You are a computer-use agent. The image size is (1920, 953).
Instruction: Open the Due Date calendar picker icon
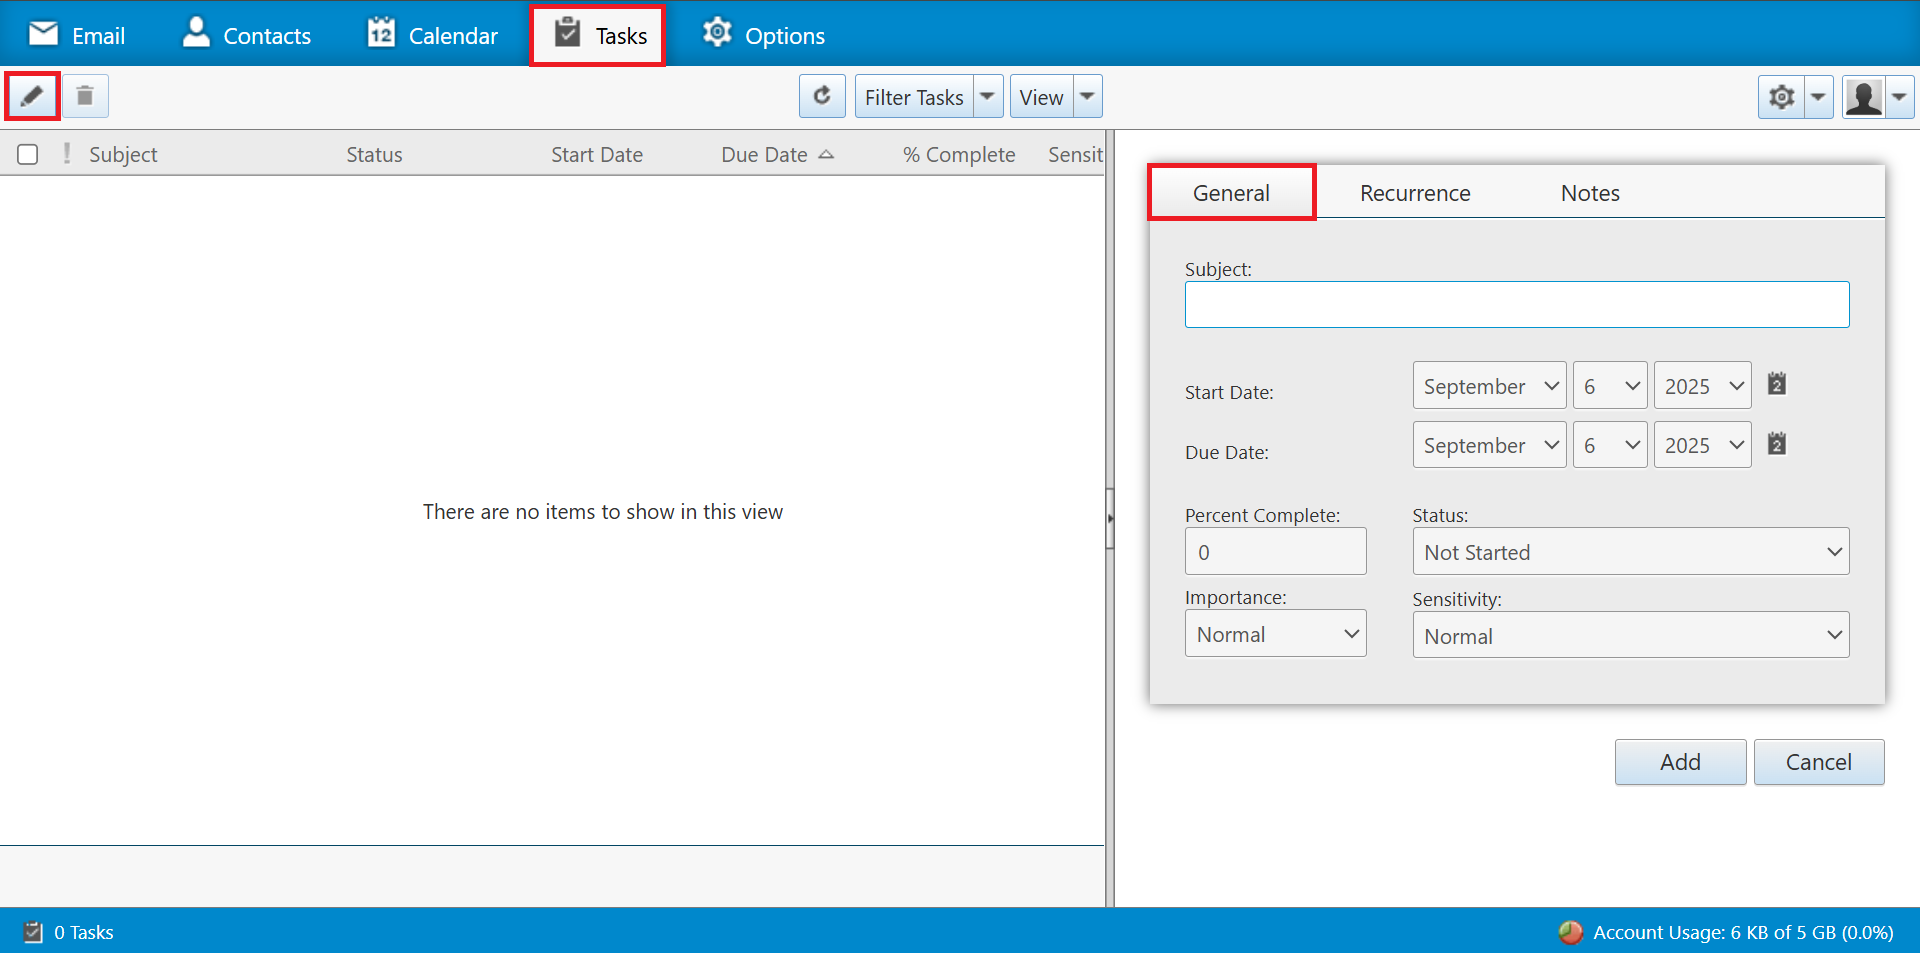point(1777,443)
